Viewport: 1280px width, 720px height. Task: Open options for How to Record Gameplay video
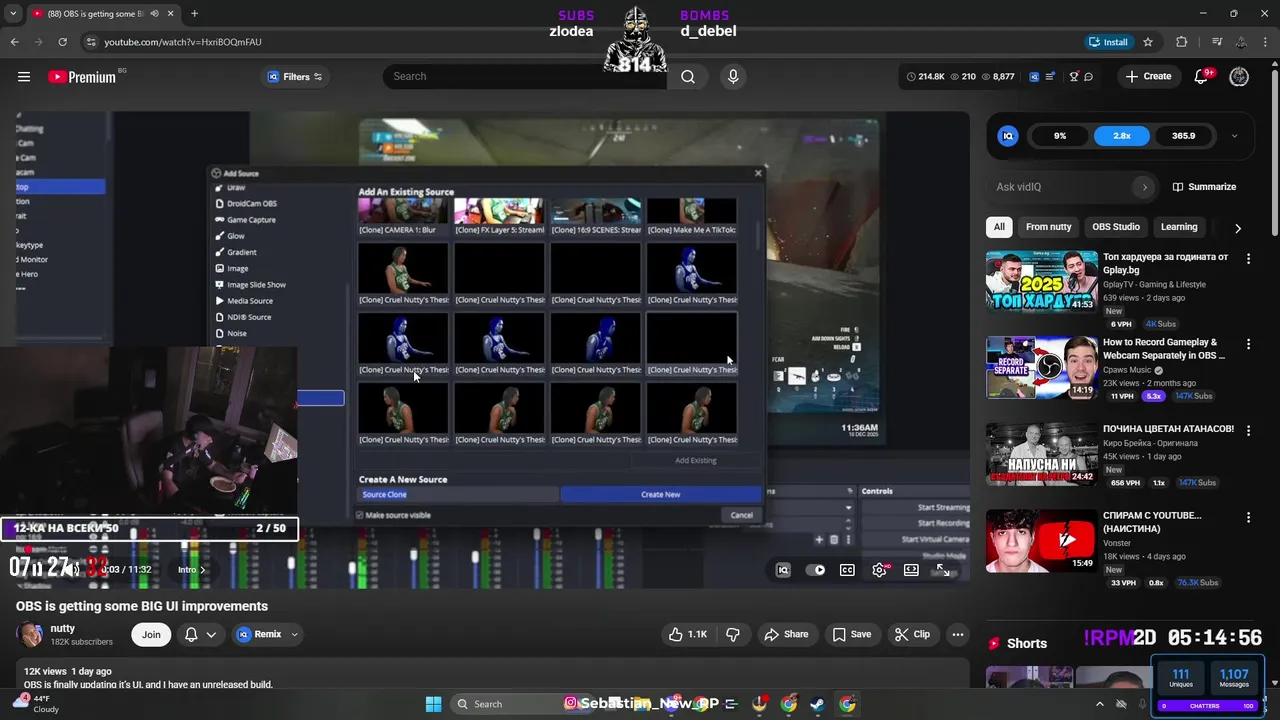[x=1248, y=344]
